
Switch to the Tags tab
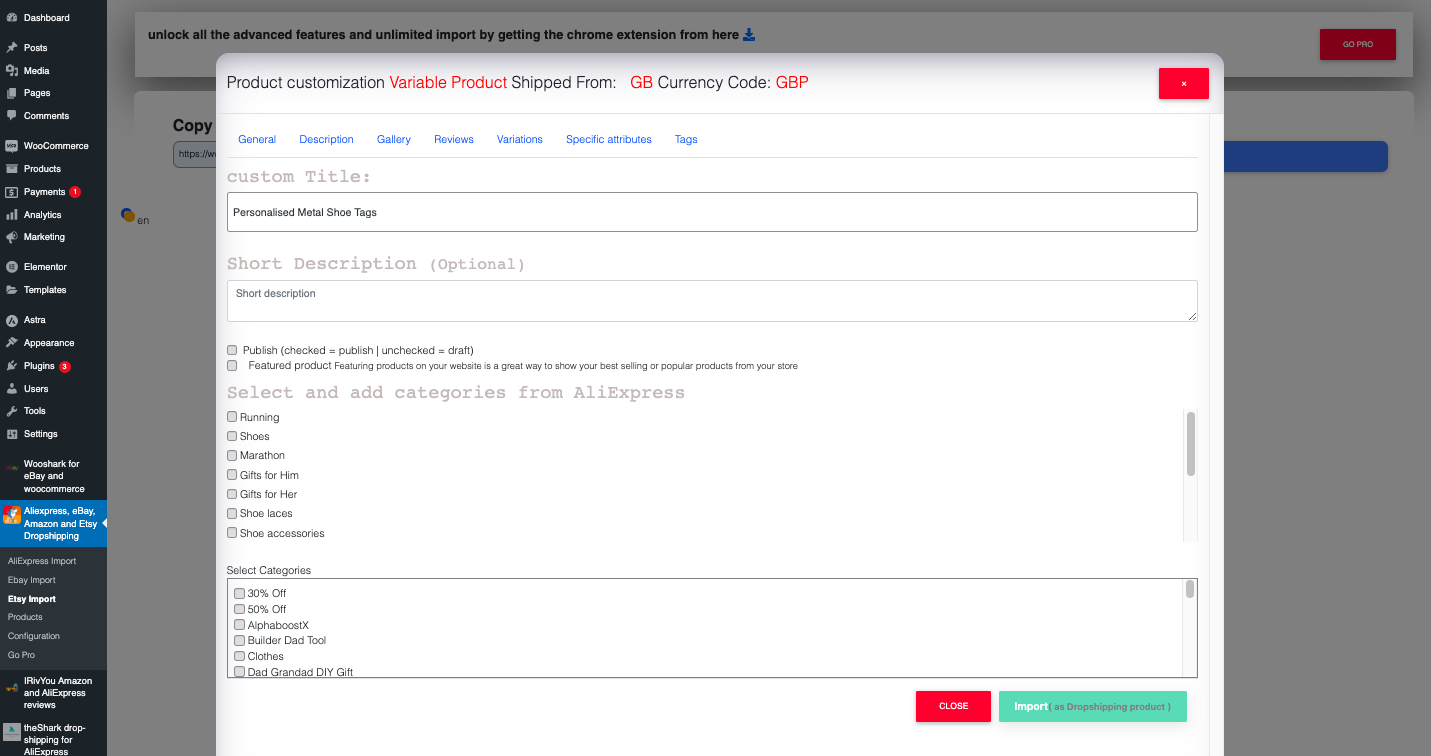[686, 139]
